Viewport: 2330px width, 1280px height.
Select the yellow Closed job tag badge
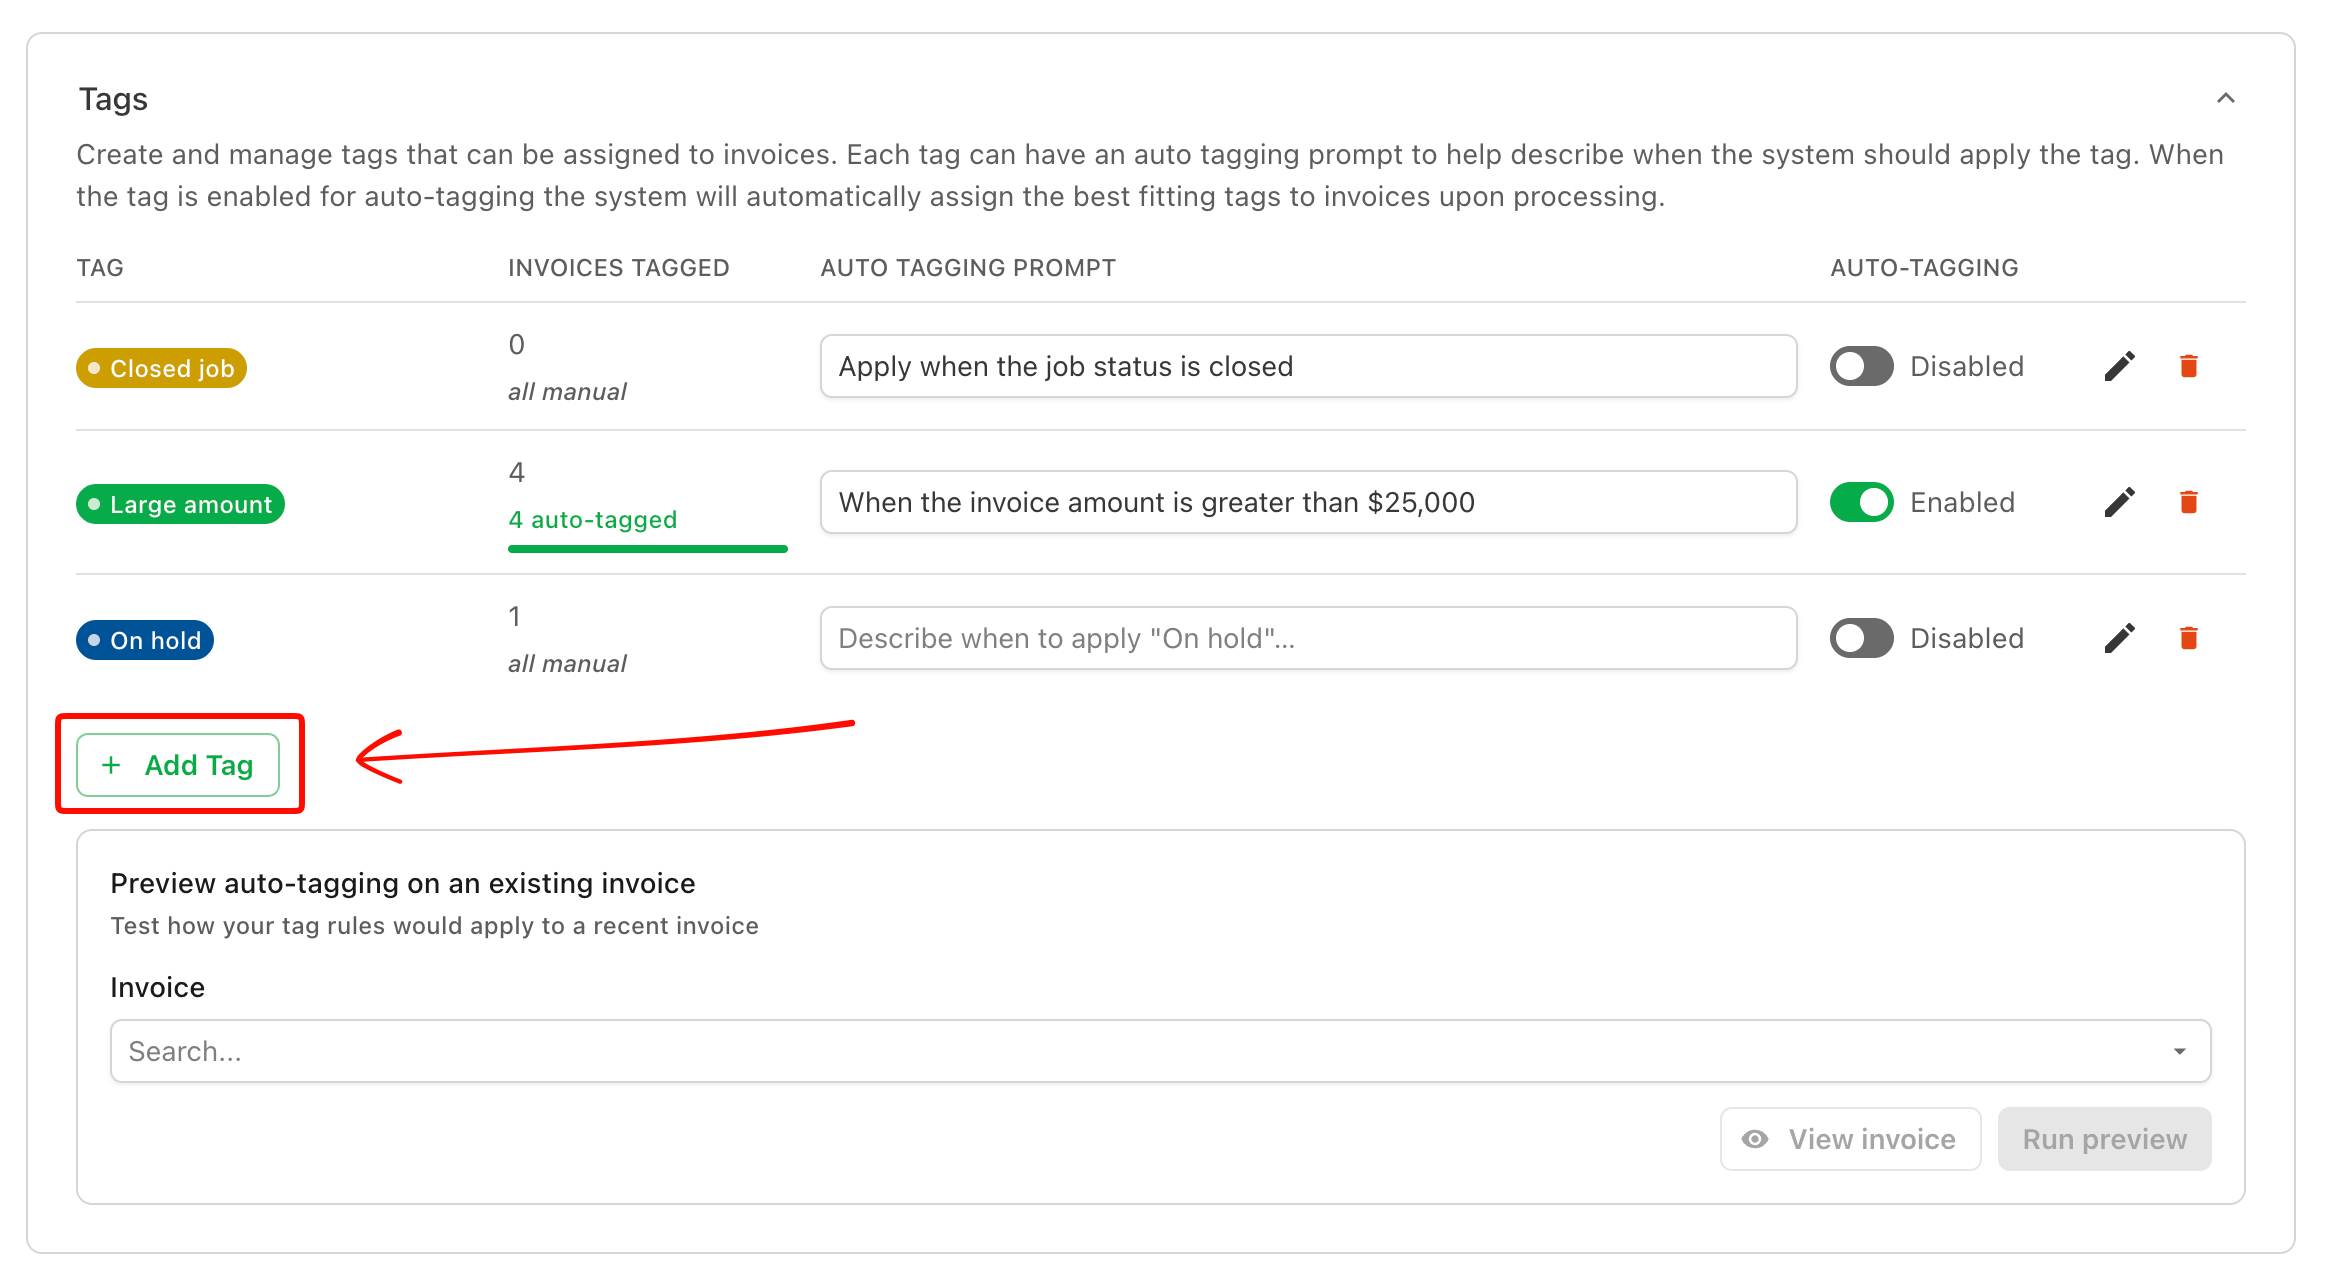pyautogui.click(x=161, y=368)
